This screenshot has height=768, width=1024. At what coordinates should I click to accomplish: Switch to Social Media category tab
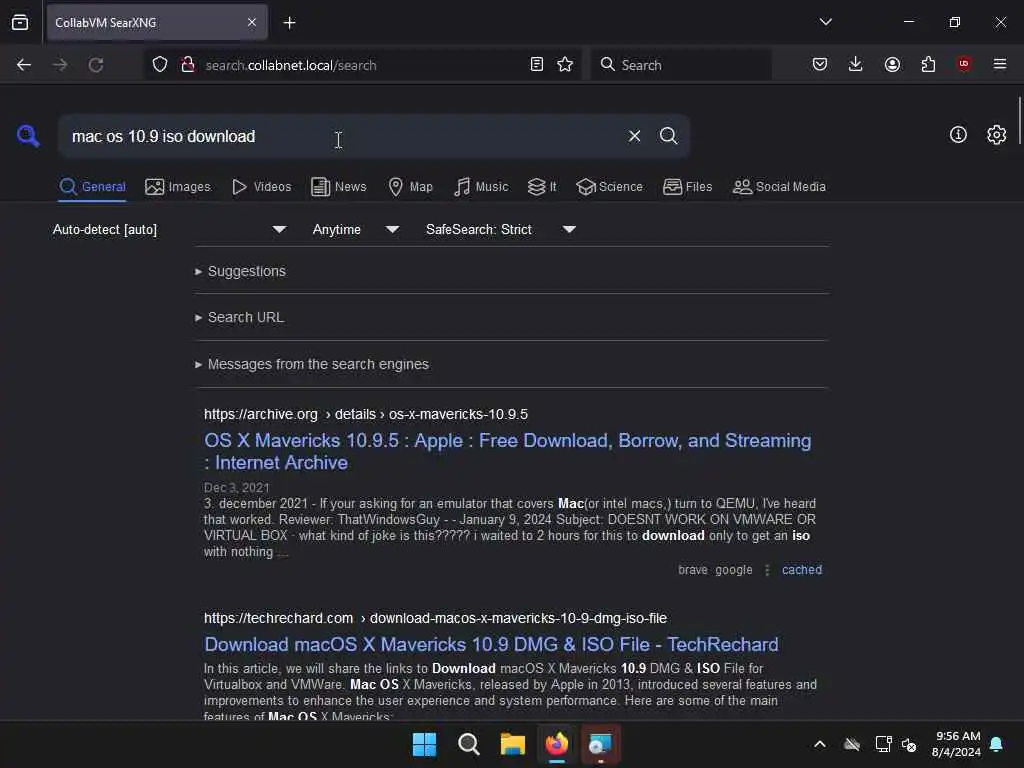779,187
